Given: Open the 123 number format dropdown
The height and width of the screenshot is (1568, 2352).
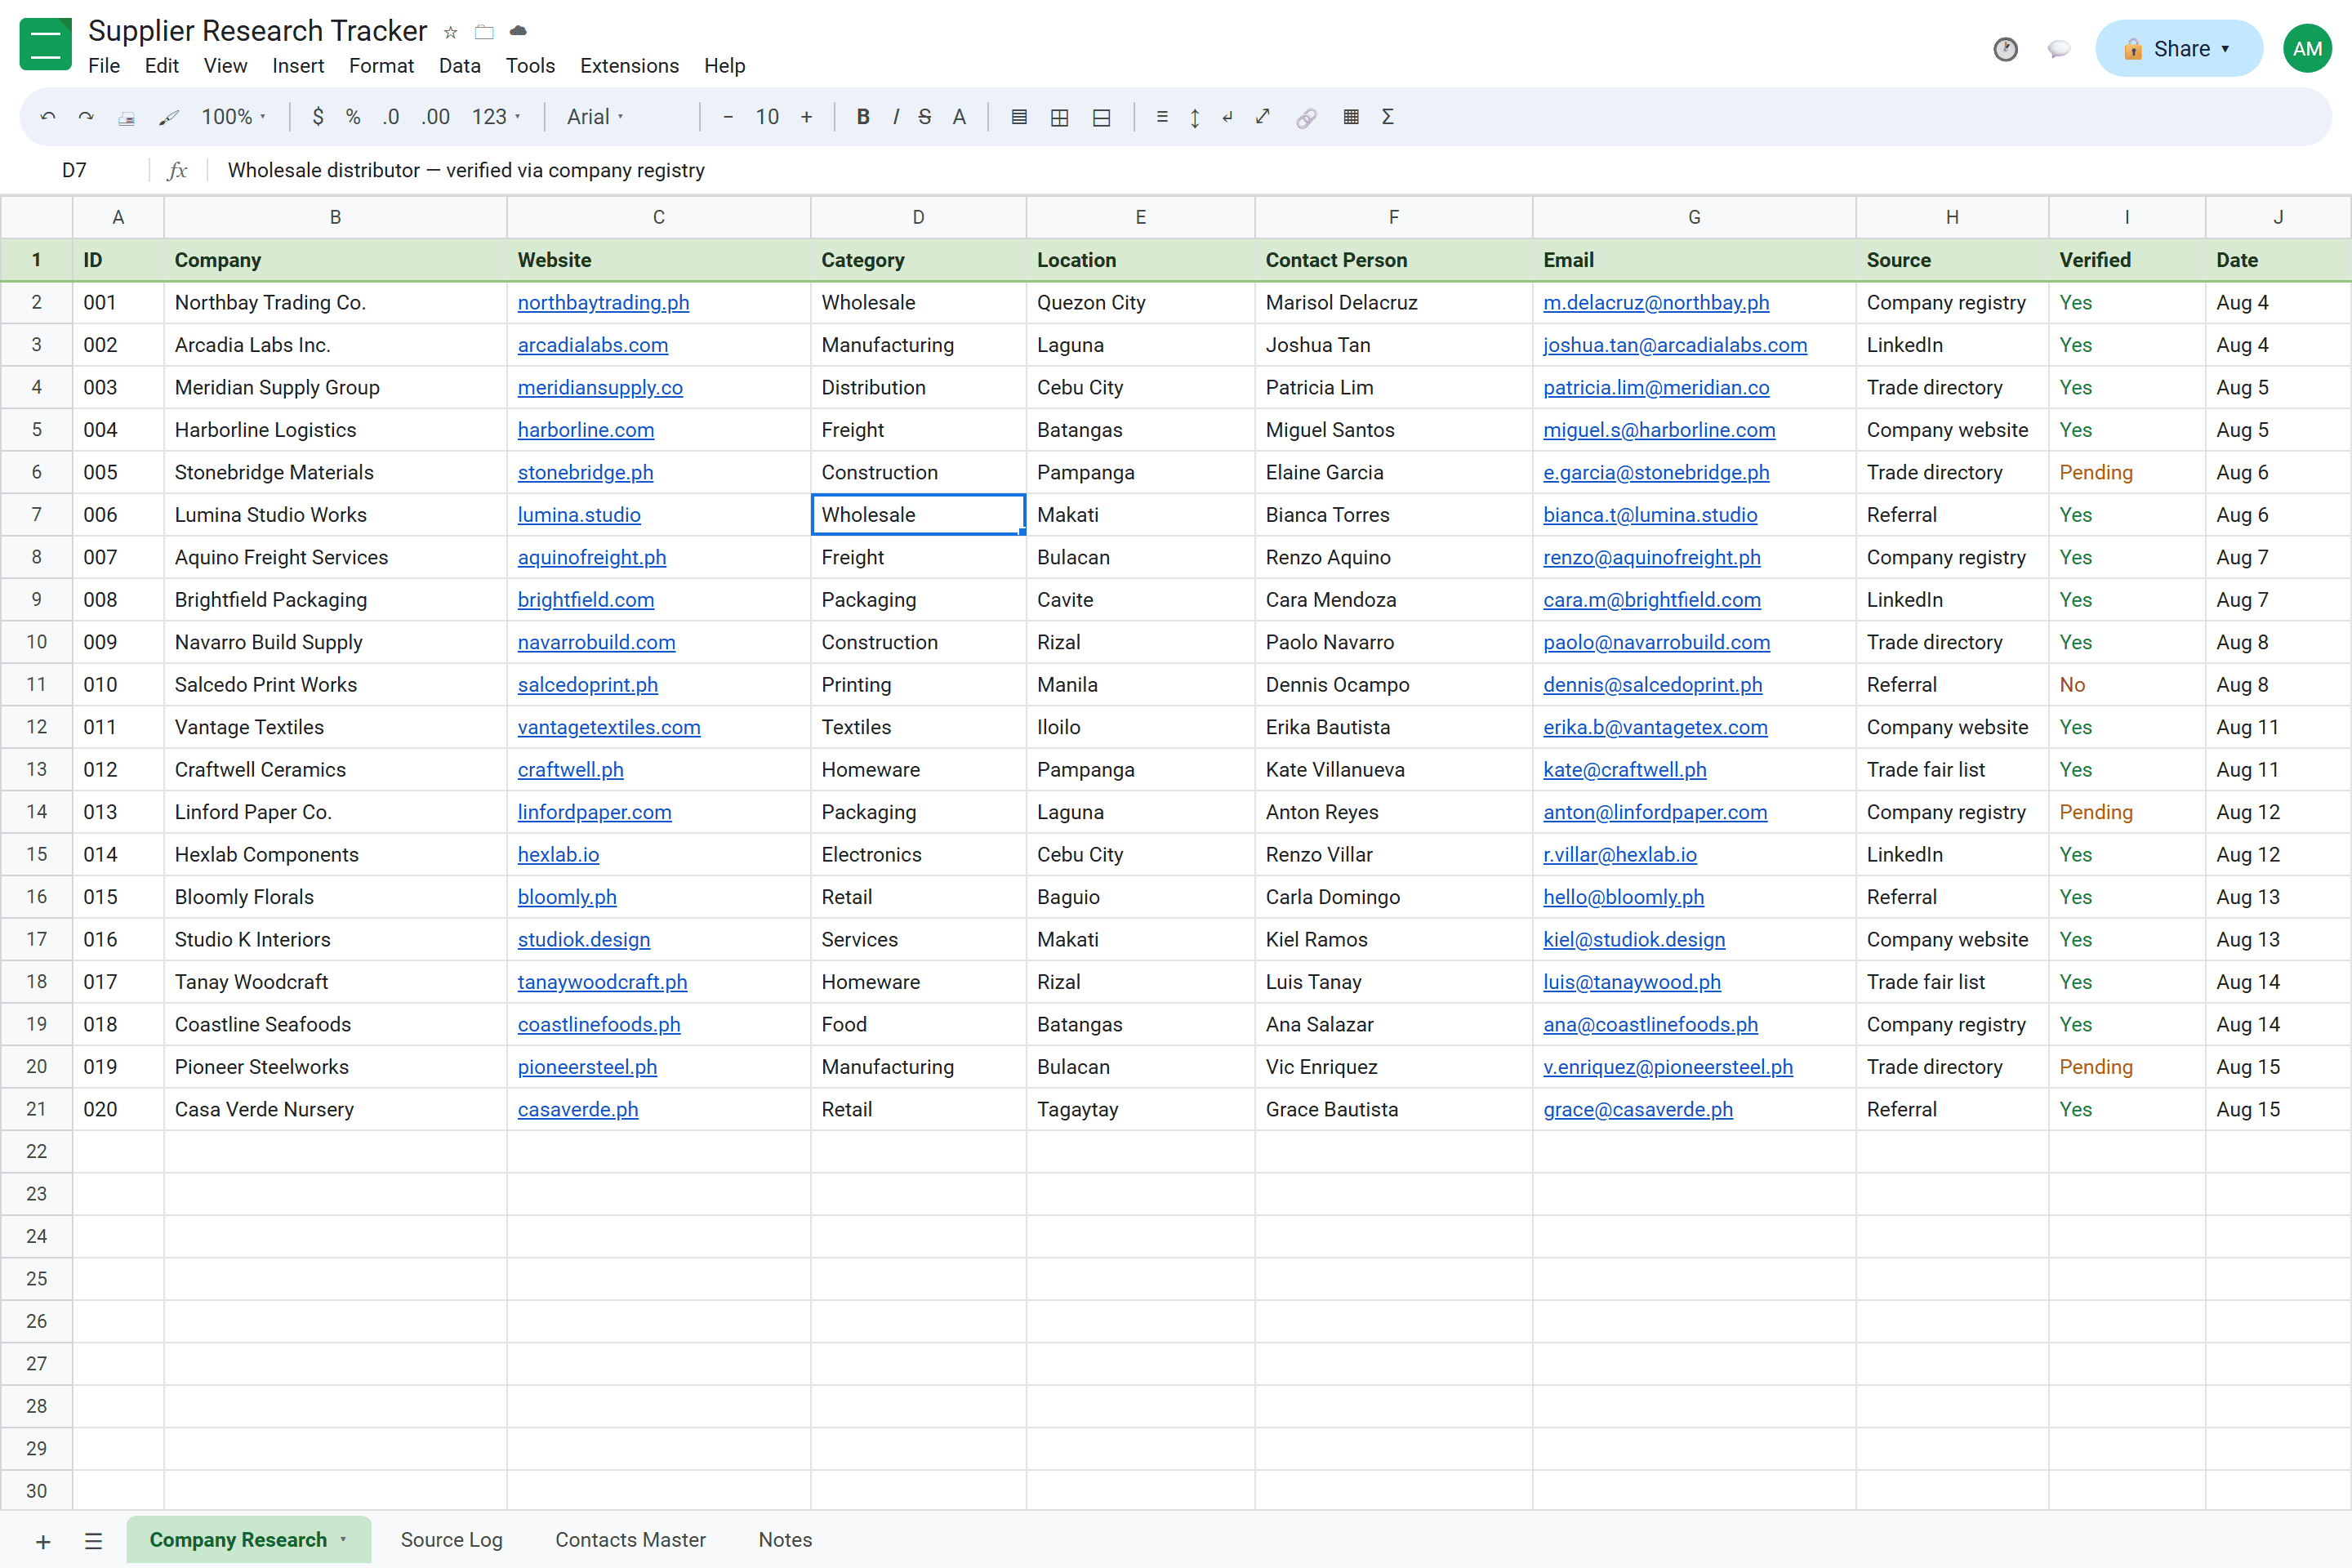Looking at the screenshot, I should (496, 117).
